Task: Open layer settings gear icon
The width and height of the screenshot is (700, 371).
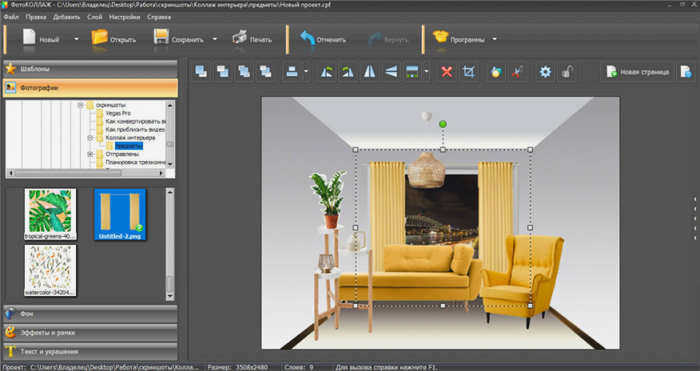Action: click(545, 71)
